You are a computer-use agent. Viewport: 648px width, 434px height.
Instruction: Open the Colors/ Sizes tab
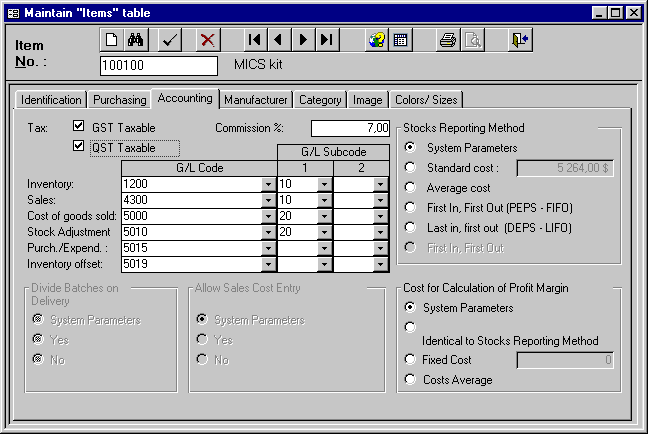tap(426, 100)
